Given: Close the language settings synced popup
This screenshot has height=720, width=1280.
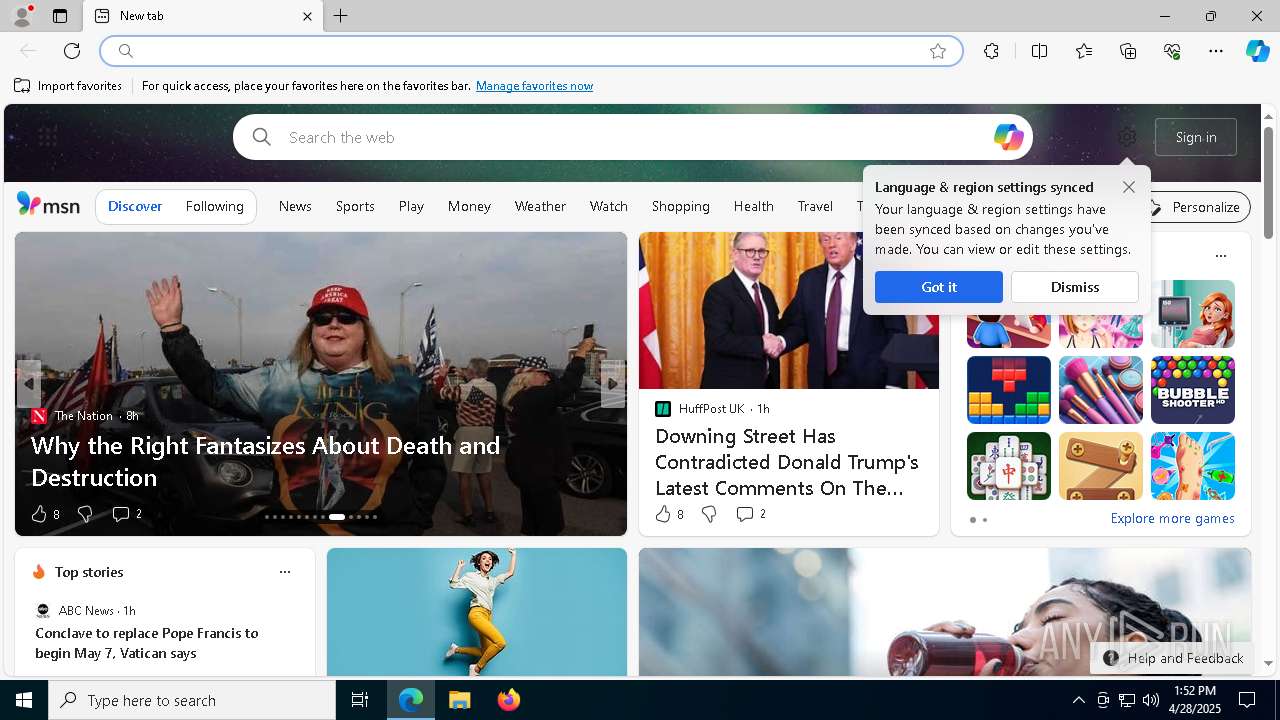Looking at the screenshot, I should [x=1128, y=187].
